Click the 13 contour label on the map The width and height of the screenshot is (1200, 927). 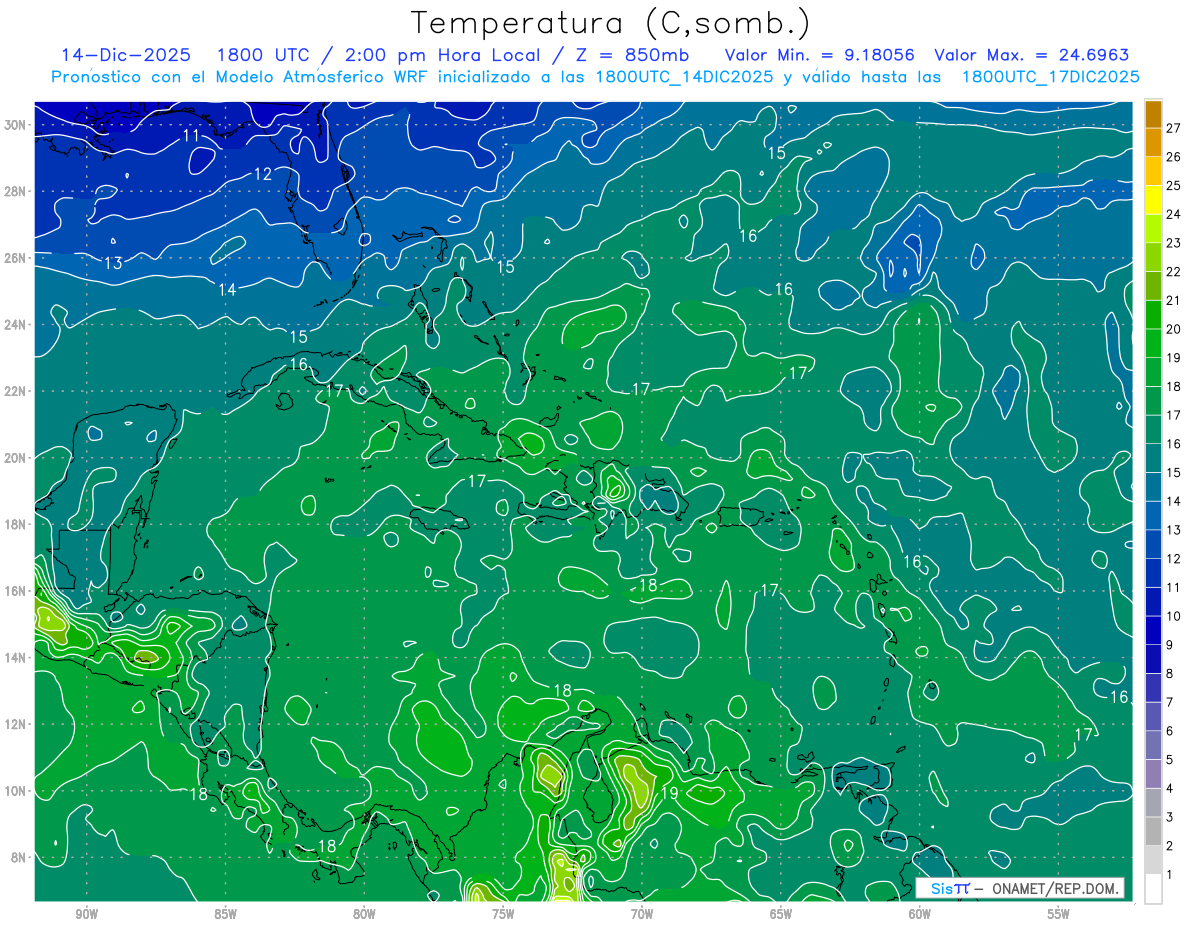click(113, 263)
